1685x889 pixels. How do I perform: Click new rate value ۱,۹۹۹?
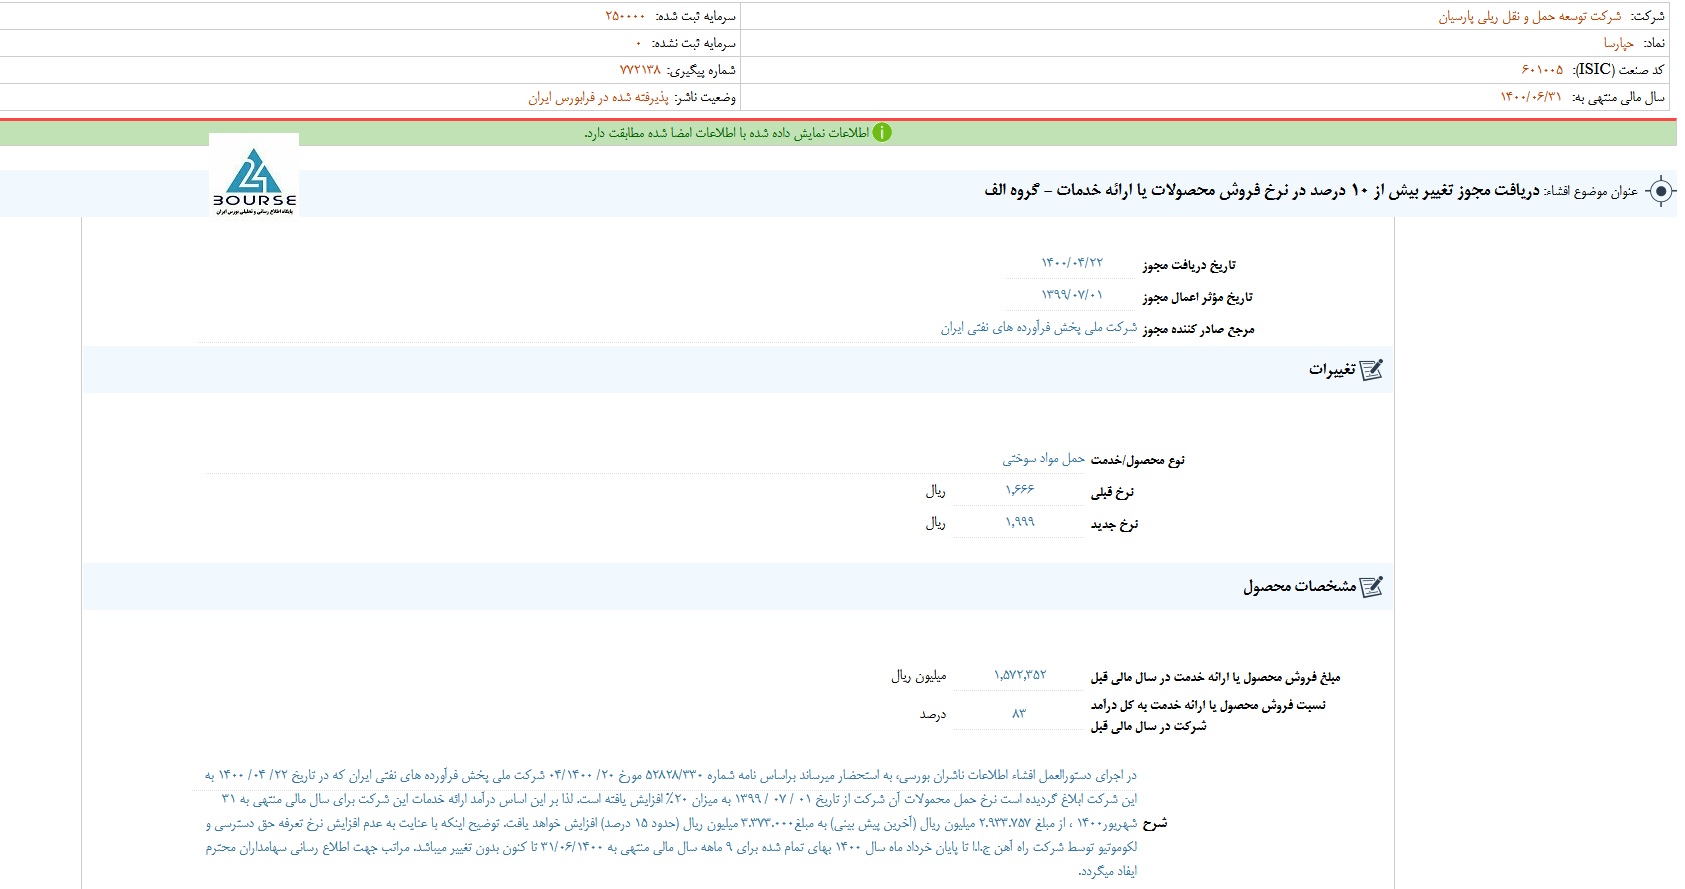tap(1020, 522)
